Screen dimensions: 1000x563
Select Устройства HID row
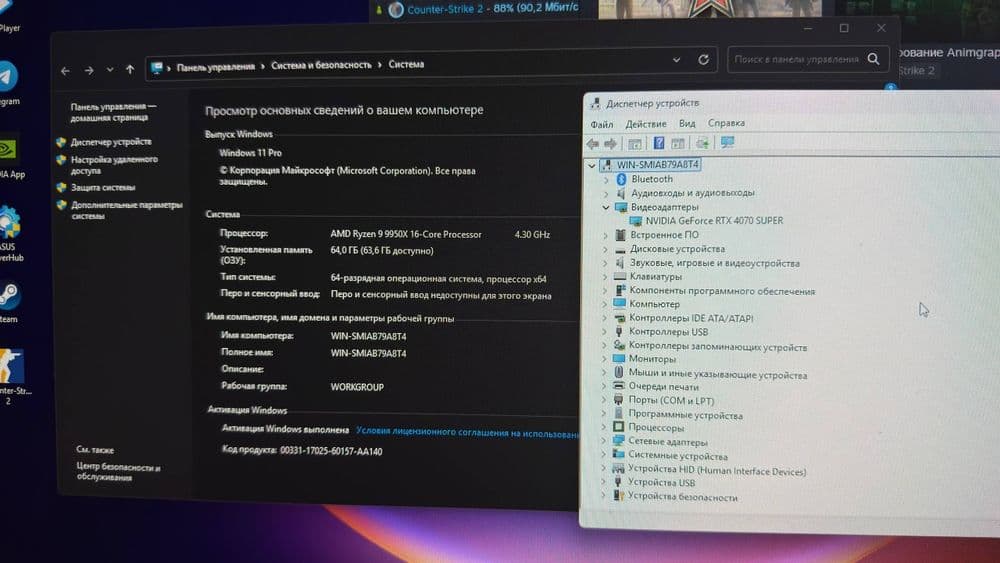tap(717, 471)
